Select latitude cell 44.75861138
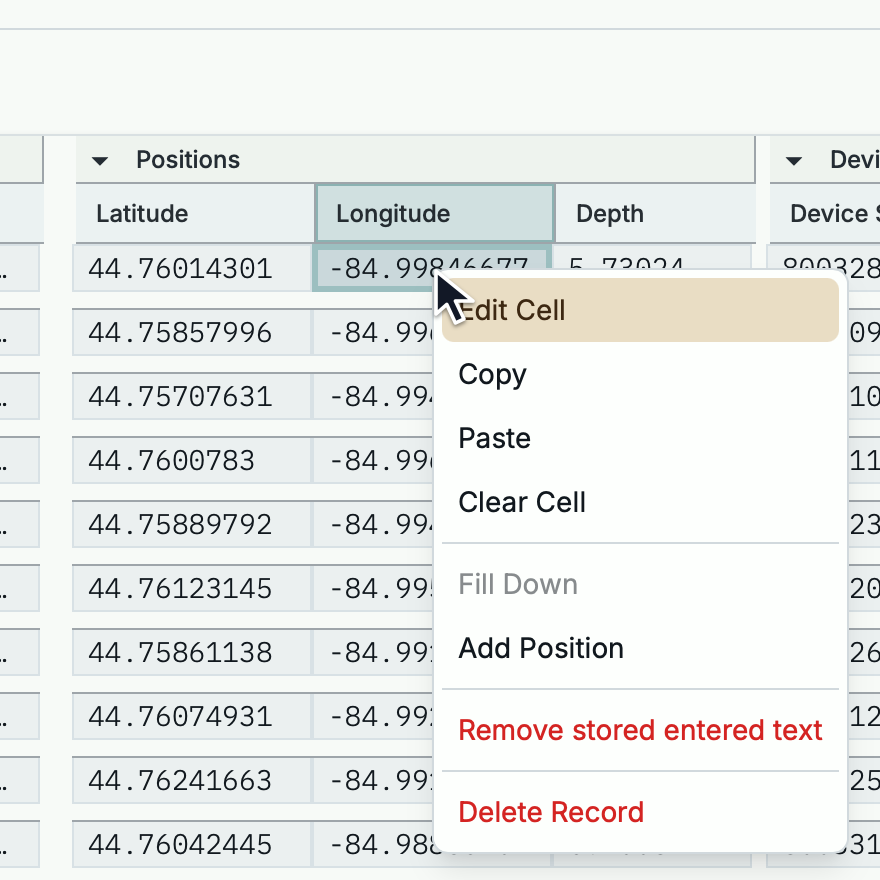 coord(191,652)
